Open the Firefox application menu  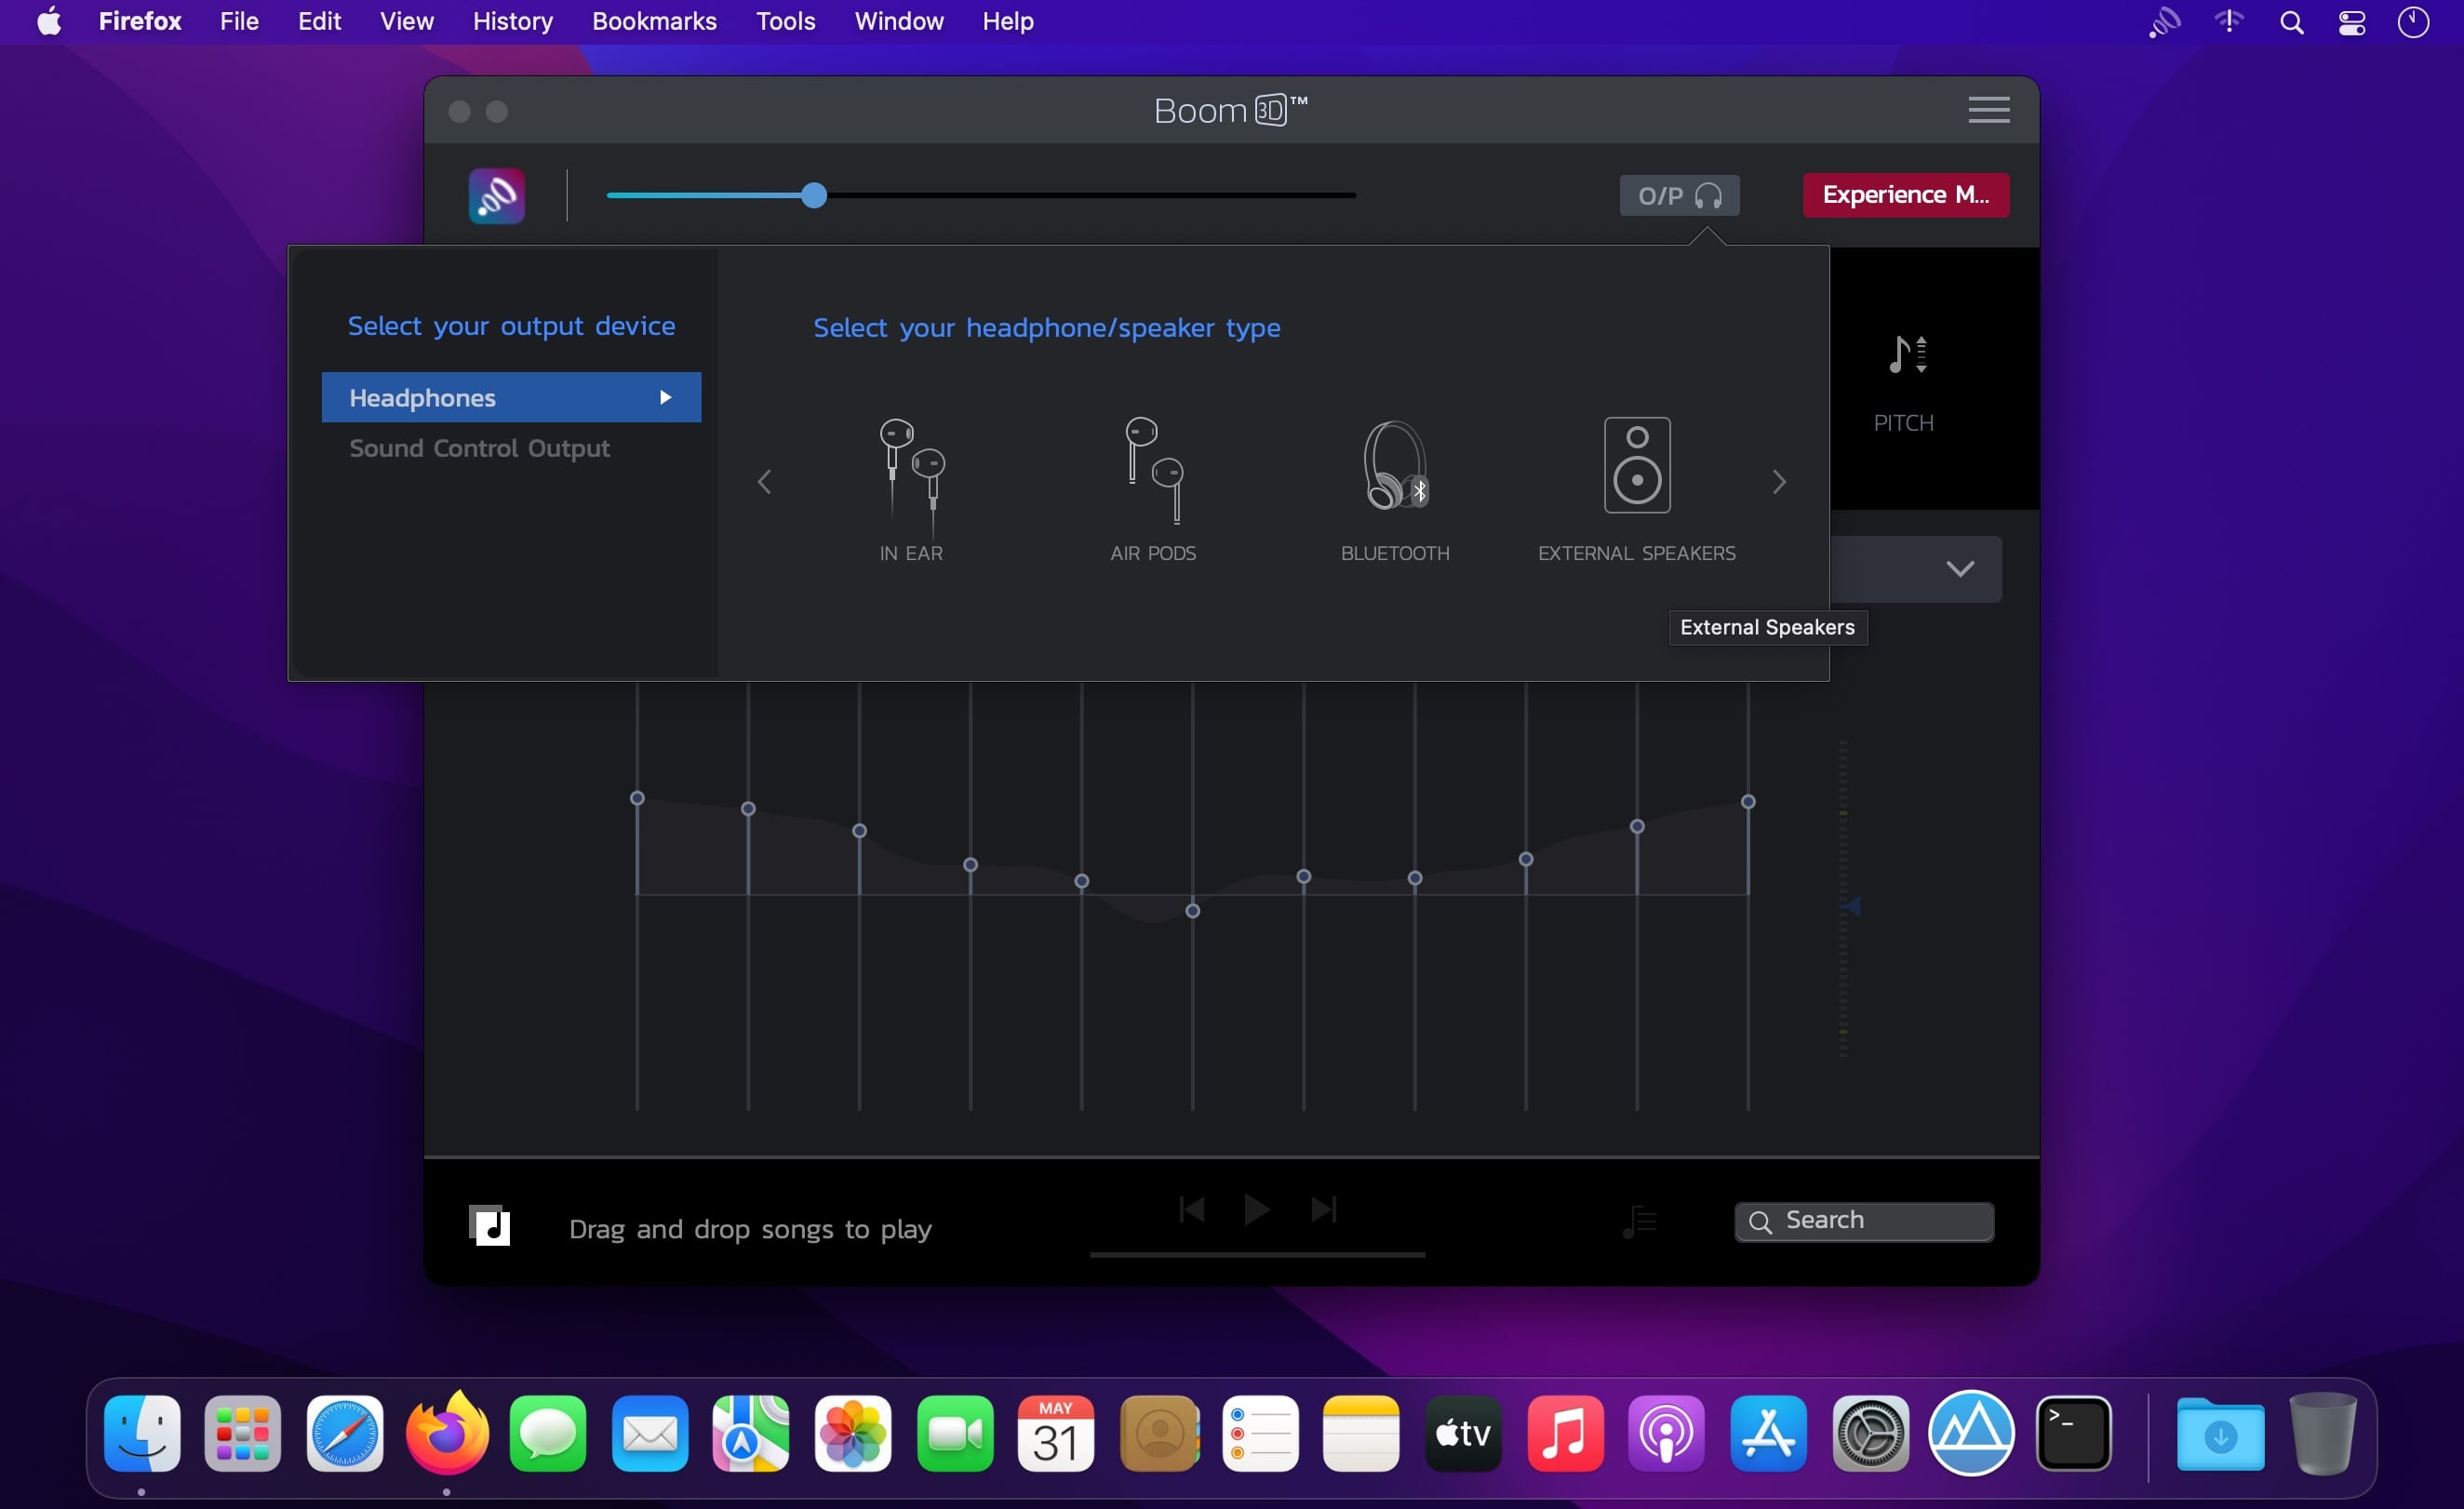coord(140,21)
